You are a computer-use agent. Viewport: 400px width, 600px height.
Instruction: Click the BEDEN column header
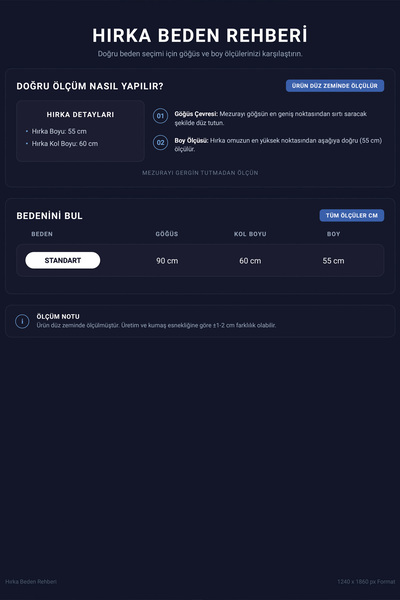(42, 234)
